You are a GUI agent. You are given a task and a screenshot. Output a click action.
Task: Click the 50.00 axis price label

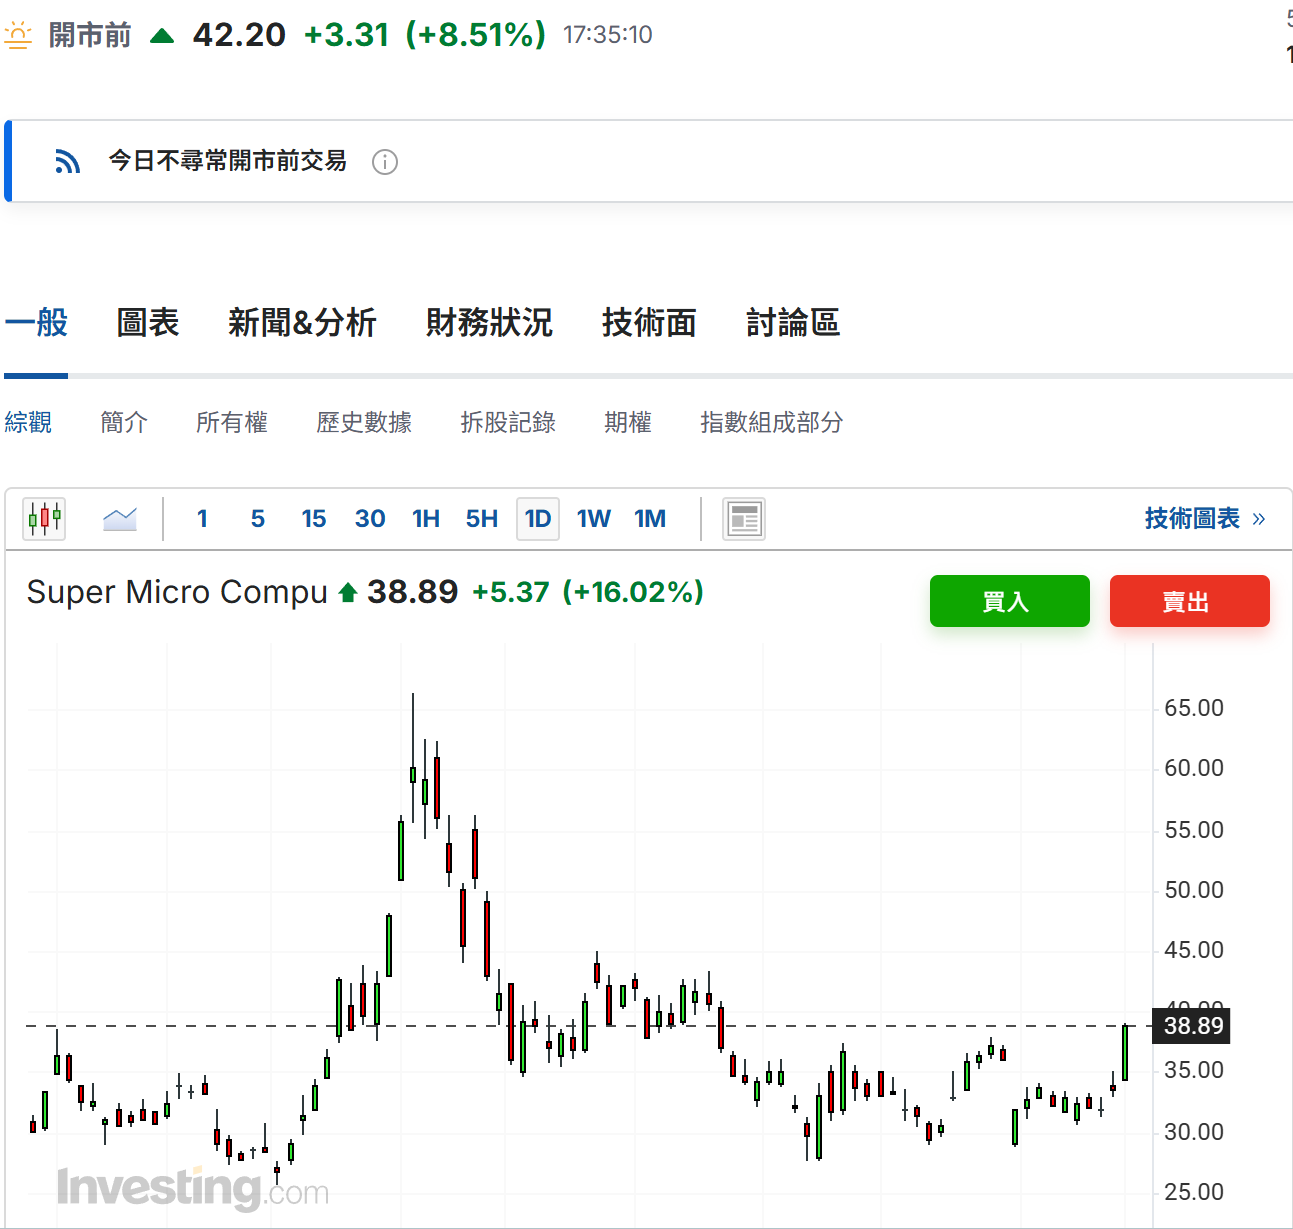point(1194,890)
